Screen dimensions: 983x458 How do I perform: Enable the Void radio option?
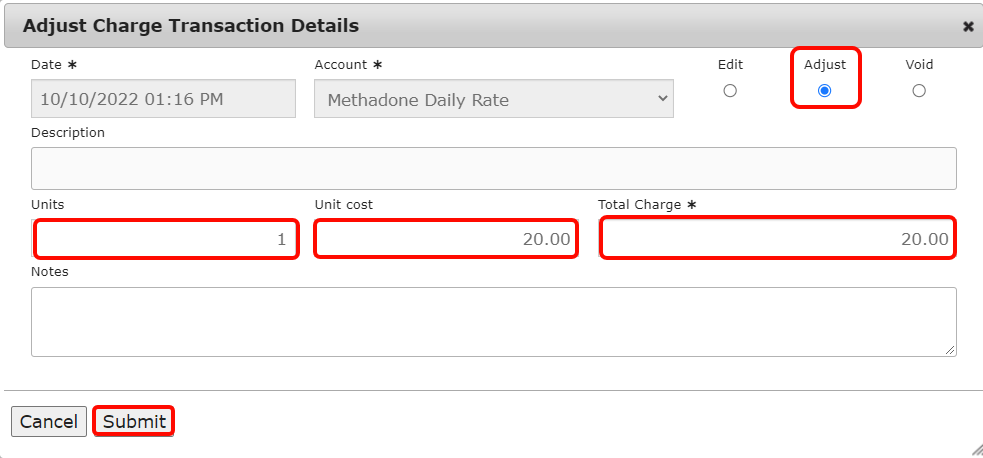(919, 91)
